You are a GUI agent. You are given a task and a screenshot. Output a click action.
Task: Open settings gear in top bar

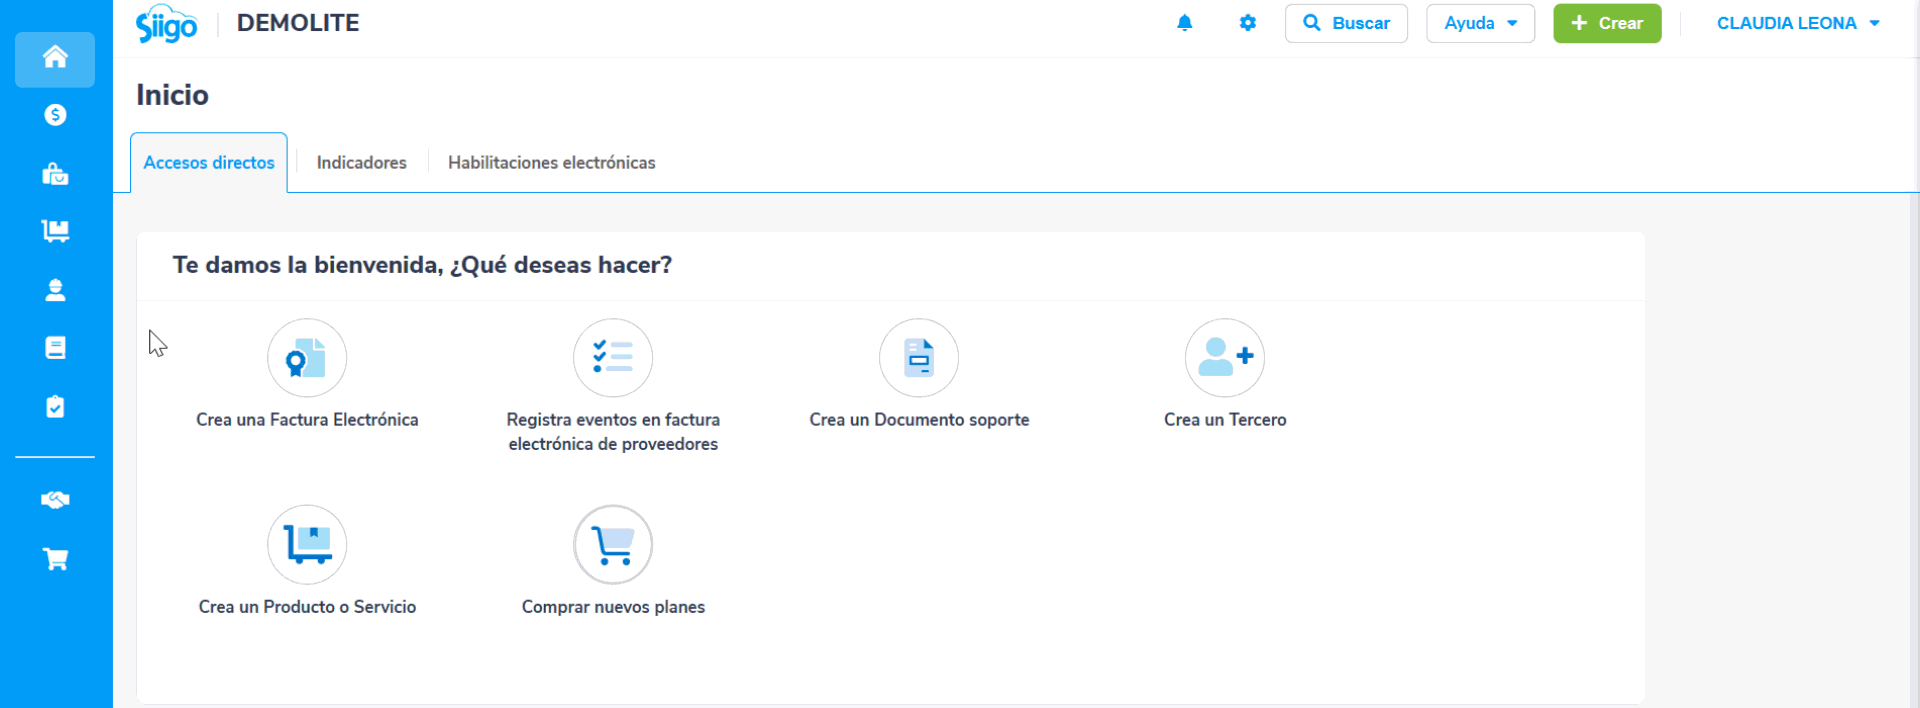click(1247, 23)
